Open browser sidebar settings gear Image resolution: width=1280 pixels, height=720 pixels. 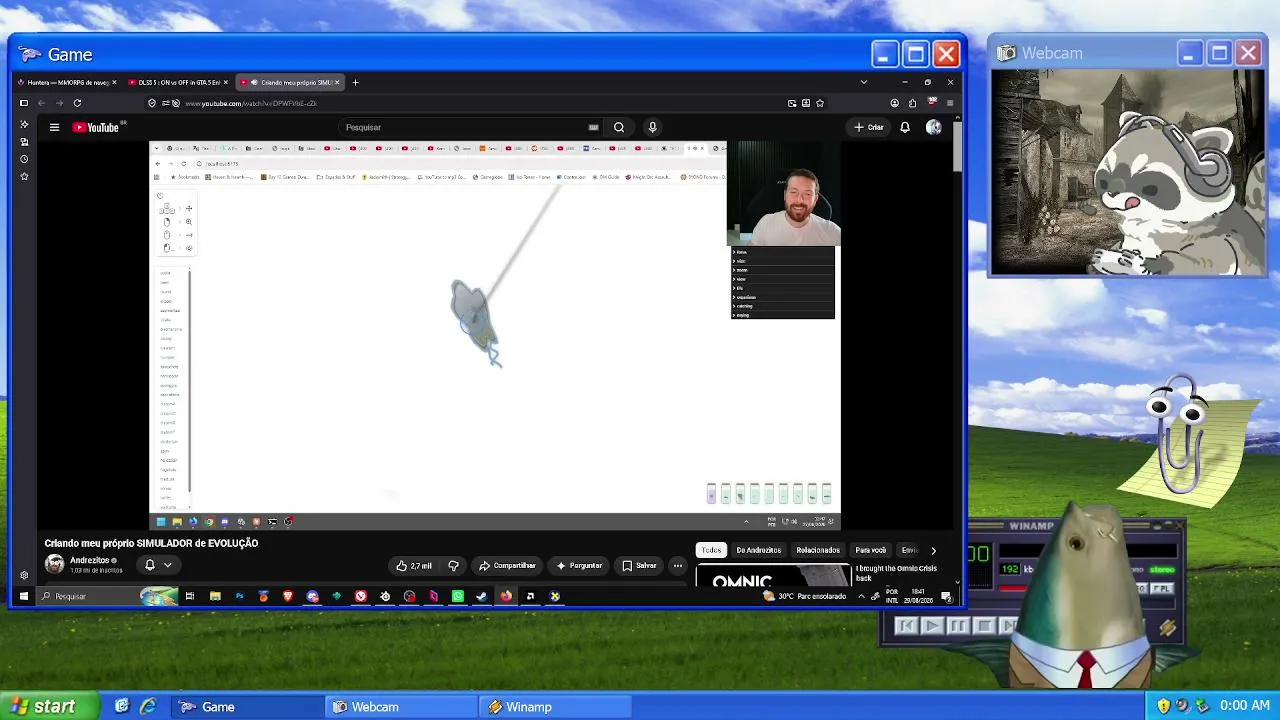[x=24, y=575]
